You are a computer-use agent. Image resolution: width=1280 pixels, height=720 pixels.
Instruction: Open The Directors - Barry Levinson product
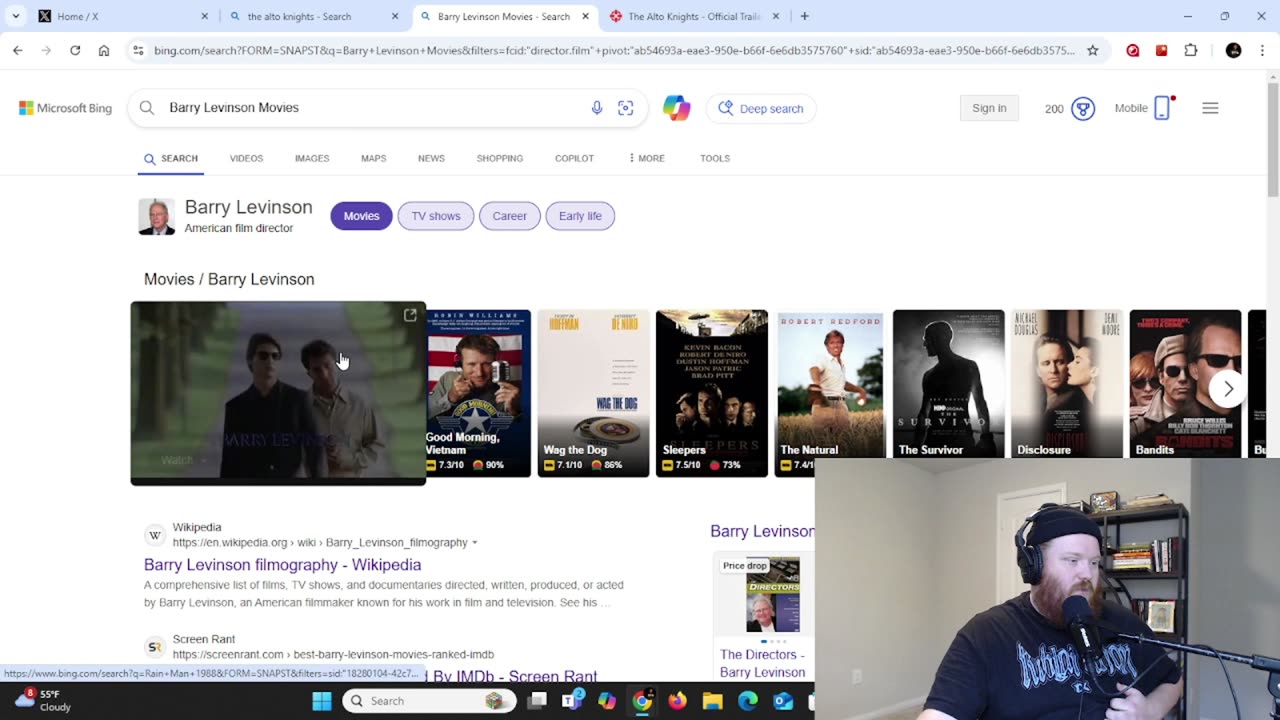pyautogui.click(x=762, y=663)
